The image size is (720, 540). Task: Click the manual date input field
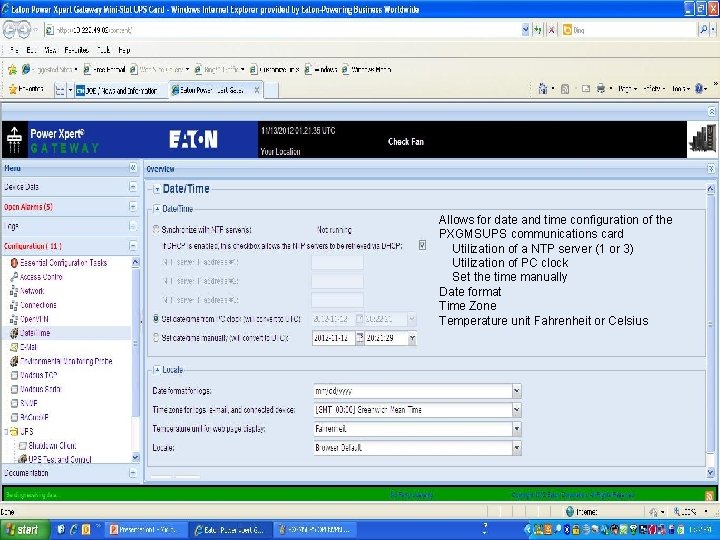pyautogui.click(x=334, y=338)
